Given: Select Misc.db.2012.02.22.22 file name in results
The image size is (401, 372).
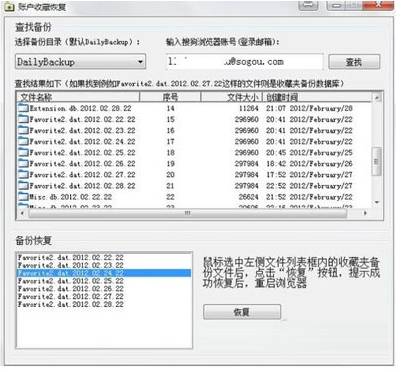Looking at the screenshot, I should pos(71,197).
